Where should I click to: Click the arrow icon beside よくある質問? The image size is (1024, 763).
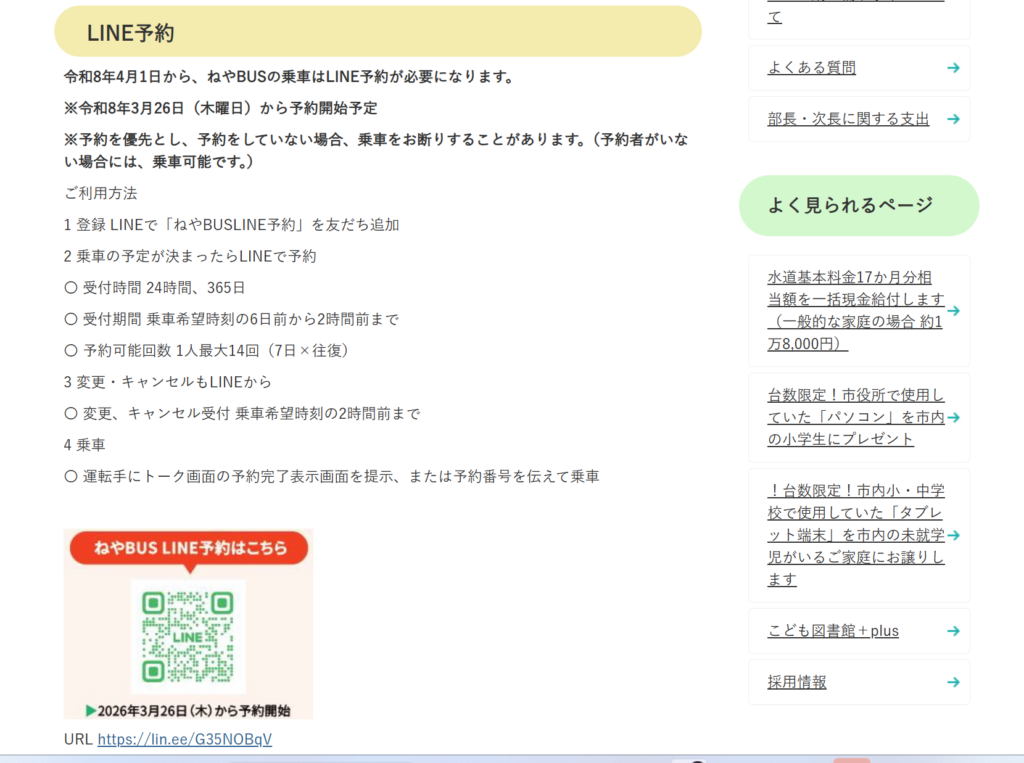(x=953, y=68)
